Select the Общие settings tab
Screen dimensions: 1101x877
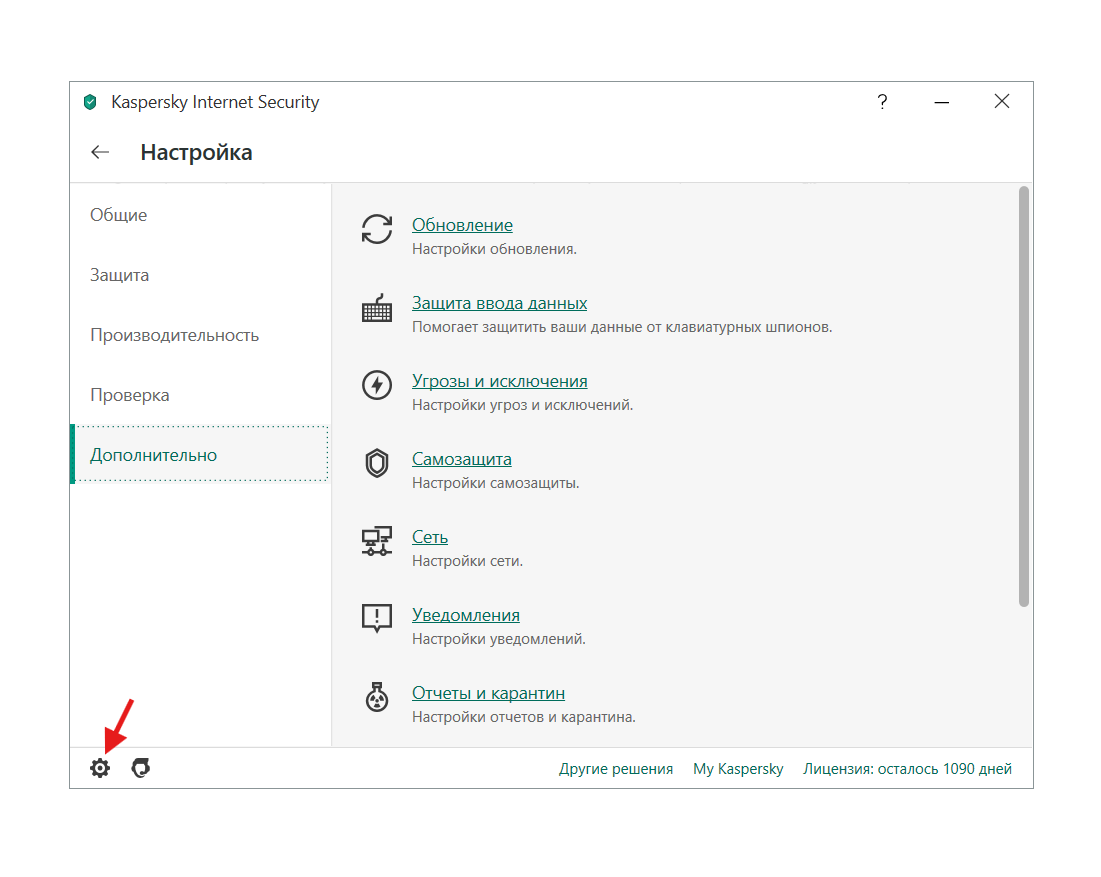[x=200, y=215]
